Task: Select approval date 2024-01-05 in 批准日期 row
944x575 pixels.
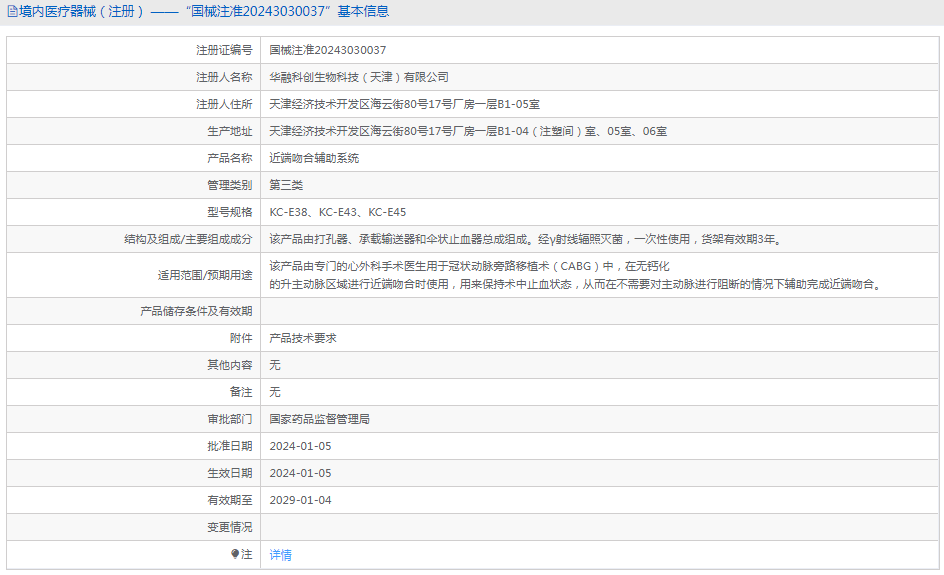Action: pos(300,446)
